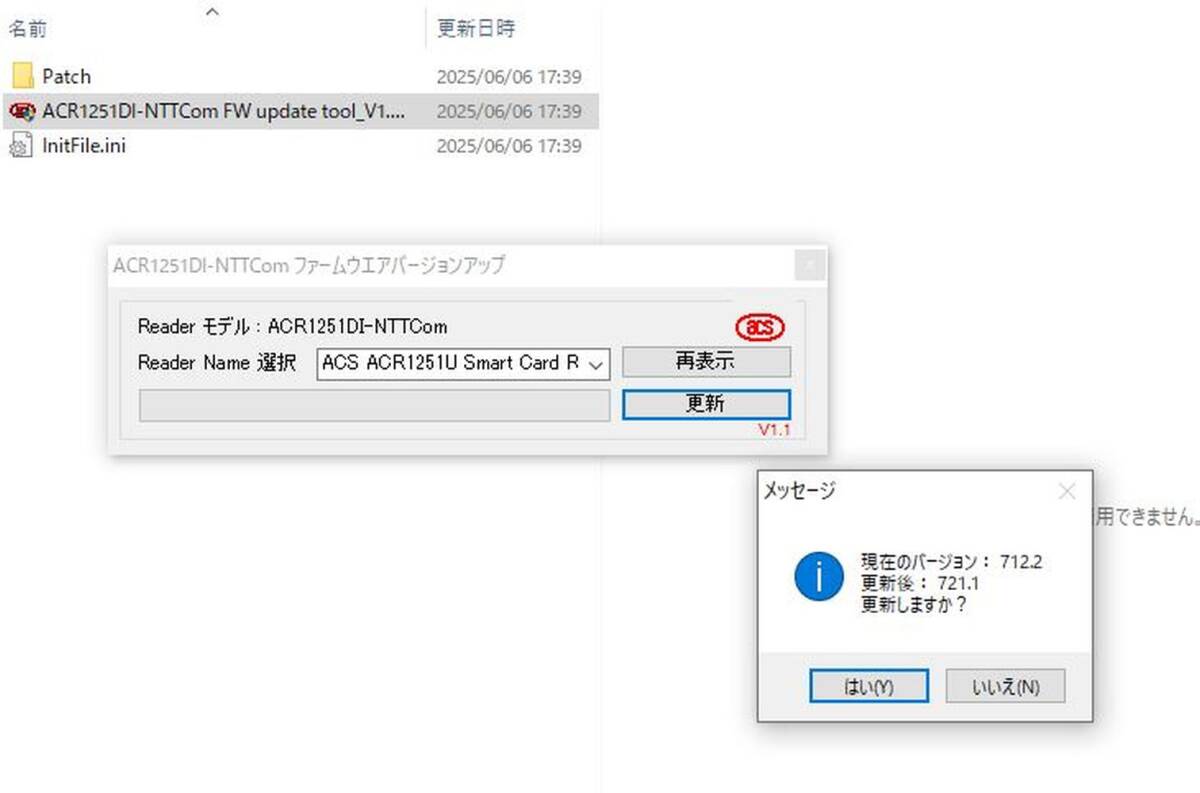Close the メッセージ dialog with X
Image resolution: width=1200 pixels, height=793 pixels.
coord(1067,491)
